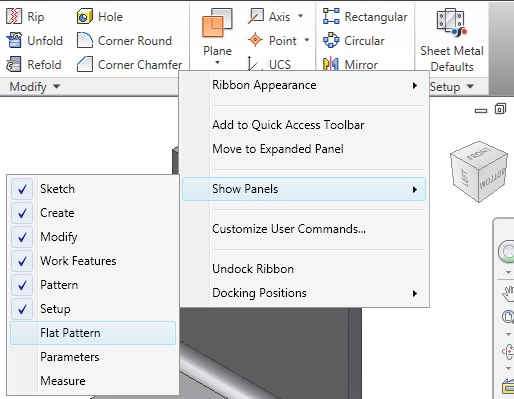This screenshot has width=514, height=399.
Task: Click the Zoom icon in navigation bar
Action: [508, 316]
